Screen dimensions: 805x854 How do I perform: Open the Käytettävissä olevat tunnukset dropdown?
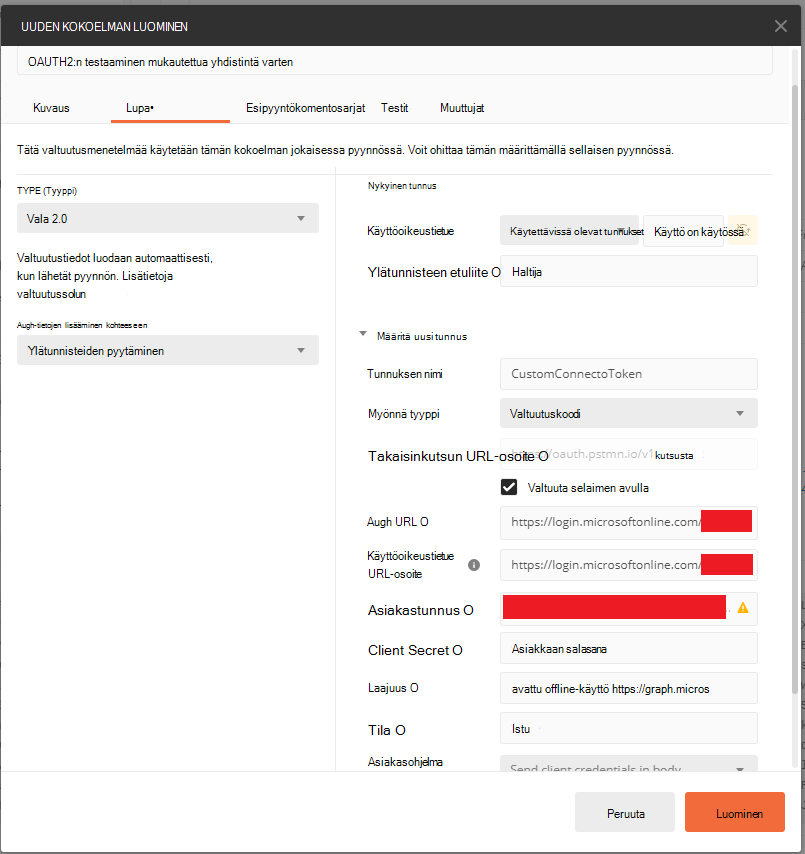coord(569,231)
